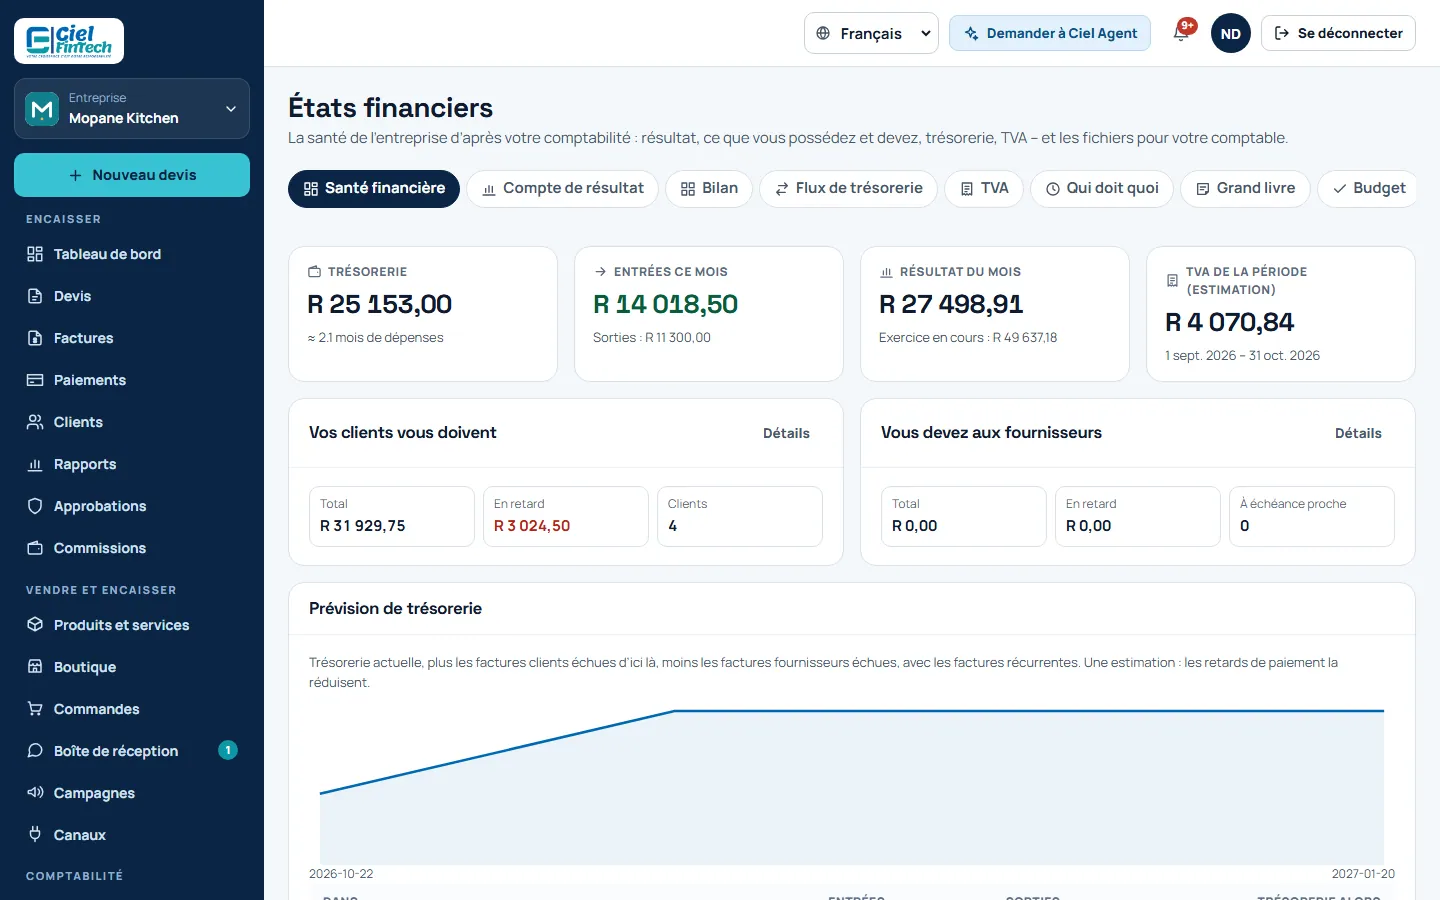This screenshot has height=900, width=1440.
Task: Open the Français language dropdown
Action: 871,33
